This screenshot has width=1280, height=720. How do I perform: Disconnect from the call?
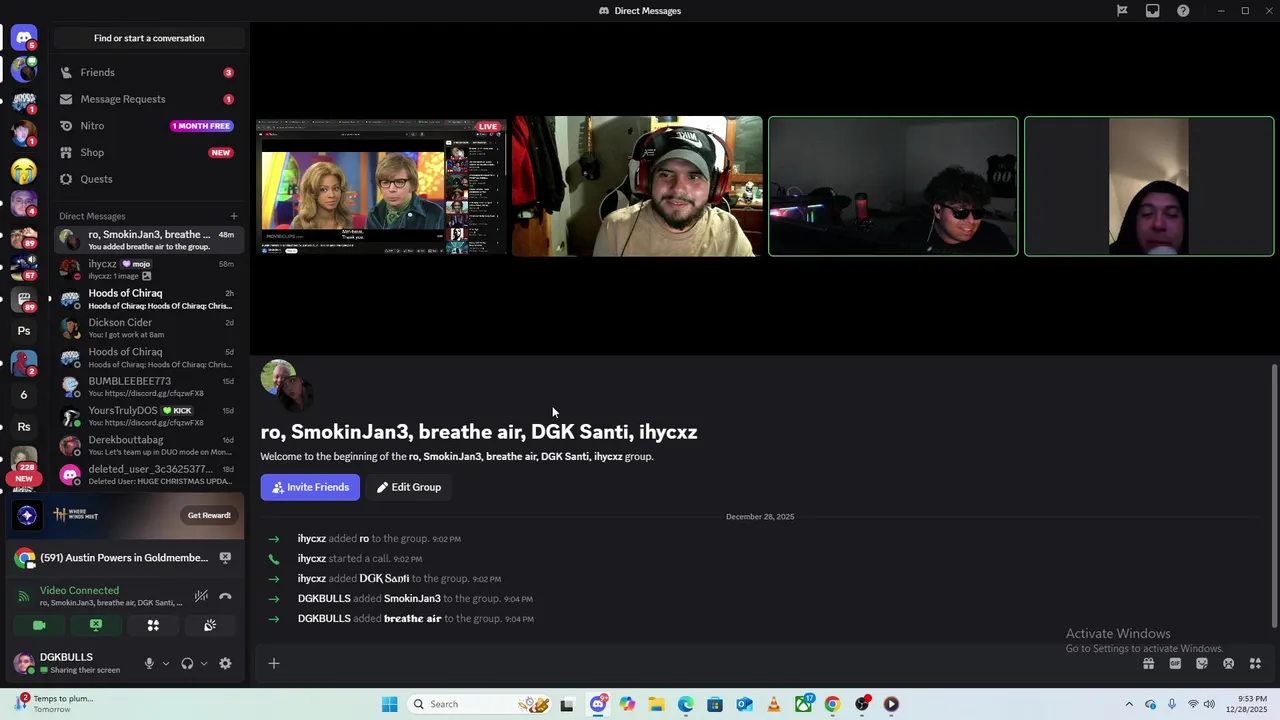click(x=225, y=597)
